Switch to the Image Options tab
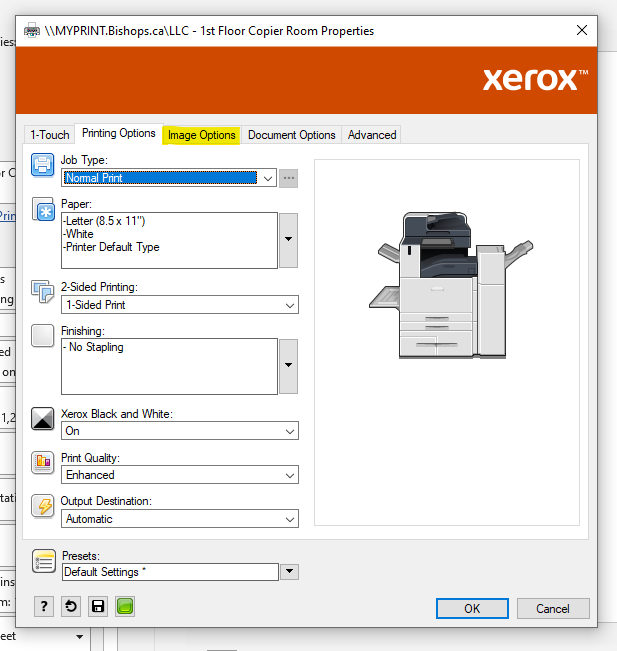 tap(202, 135)
